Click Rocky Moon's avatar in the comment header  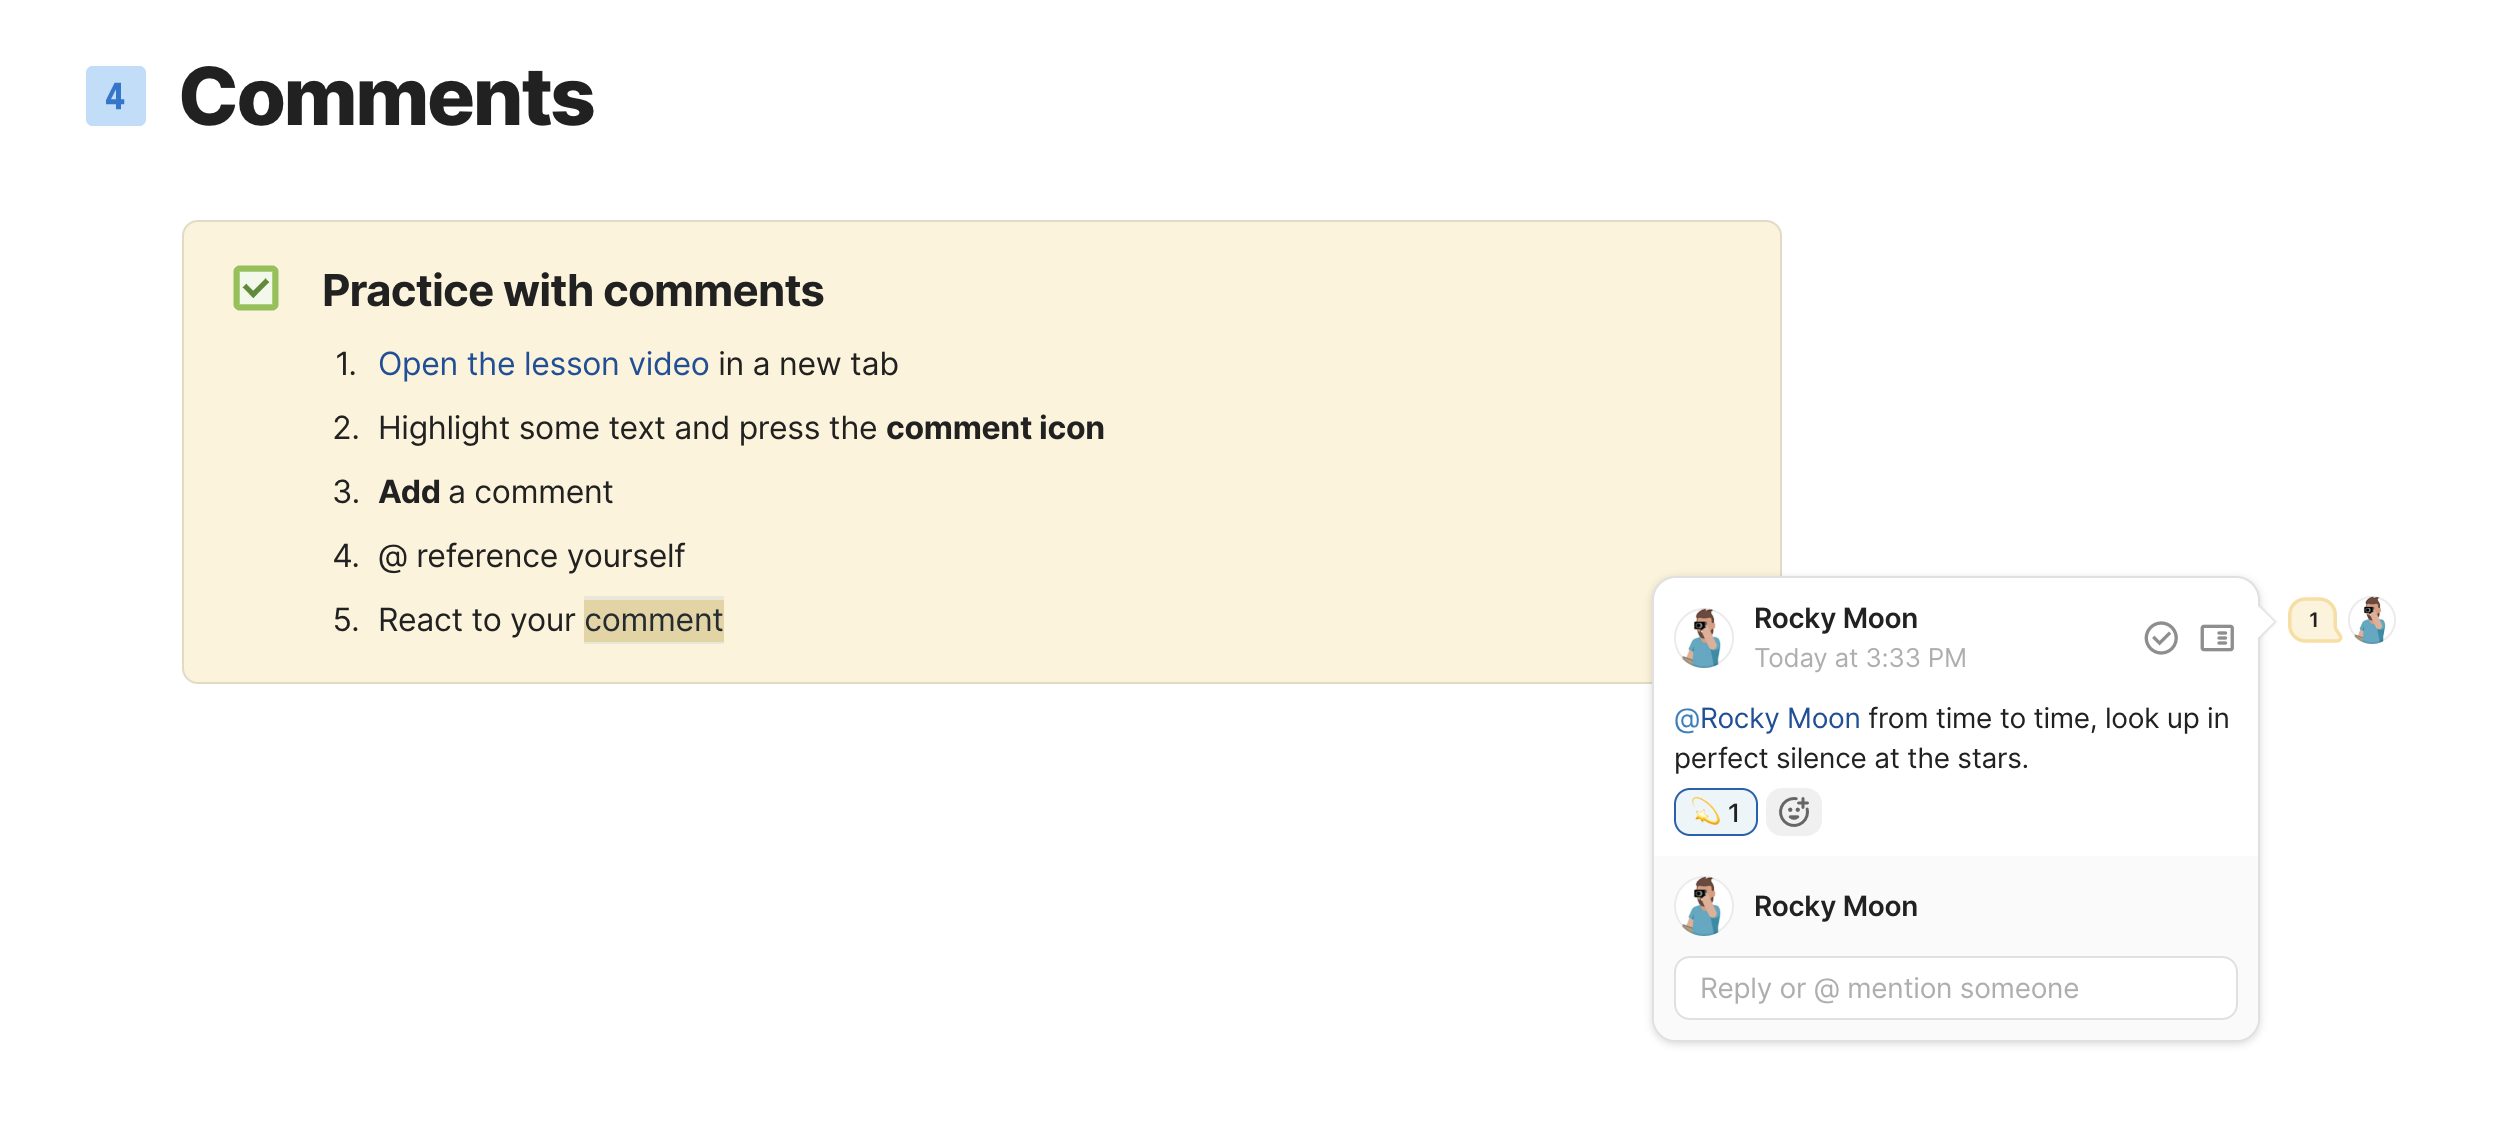click(1703, 637)
